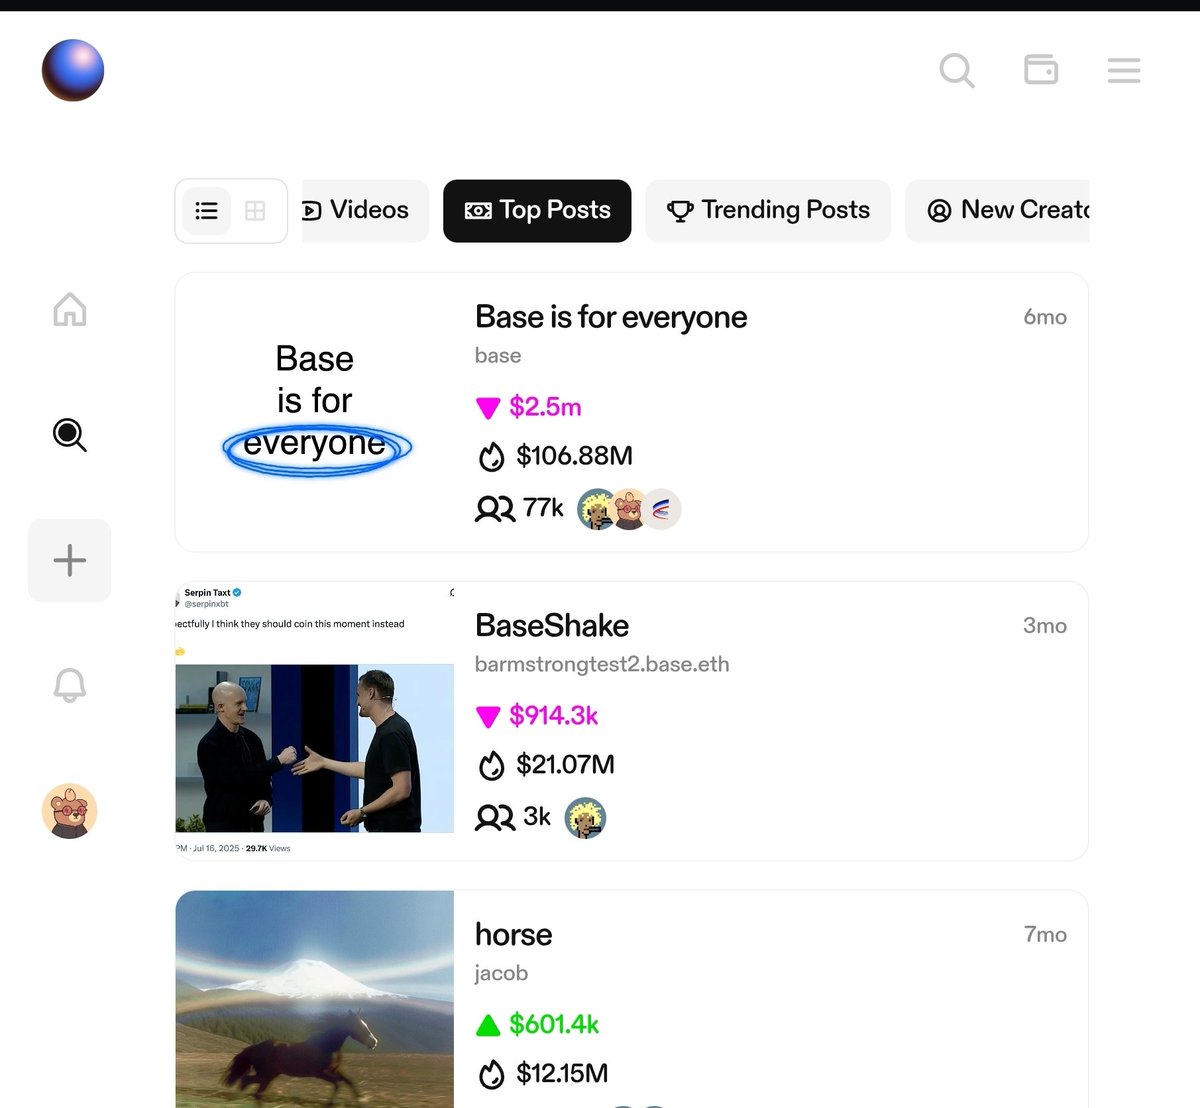Click the green up triangle beside $601.4k

[488, 1025]
